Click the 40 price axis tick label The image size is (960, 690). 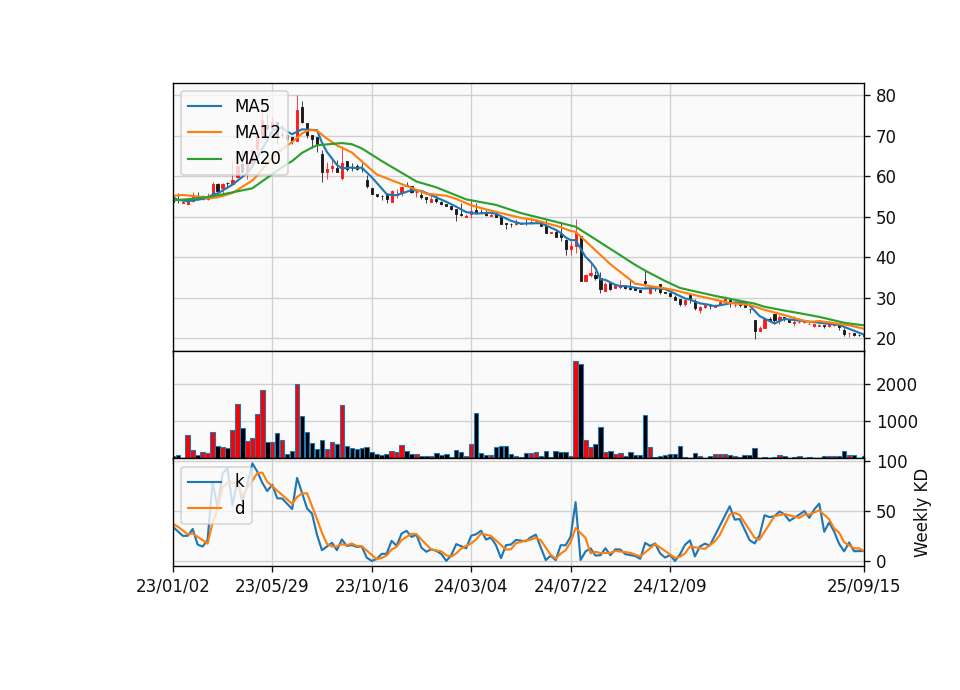point(885,258)
